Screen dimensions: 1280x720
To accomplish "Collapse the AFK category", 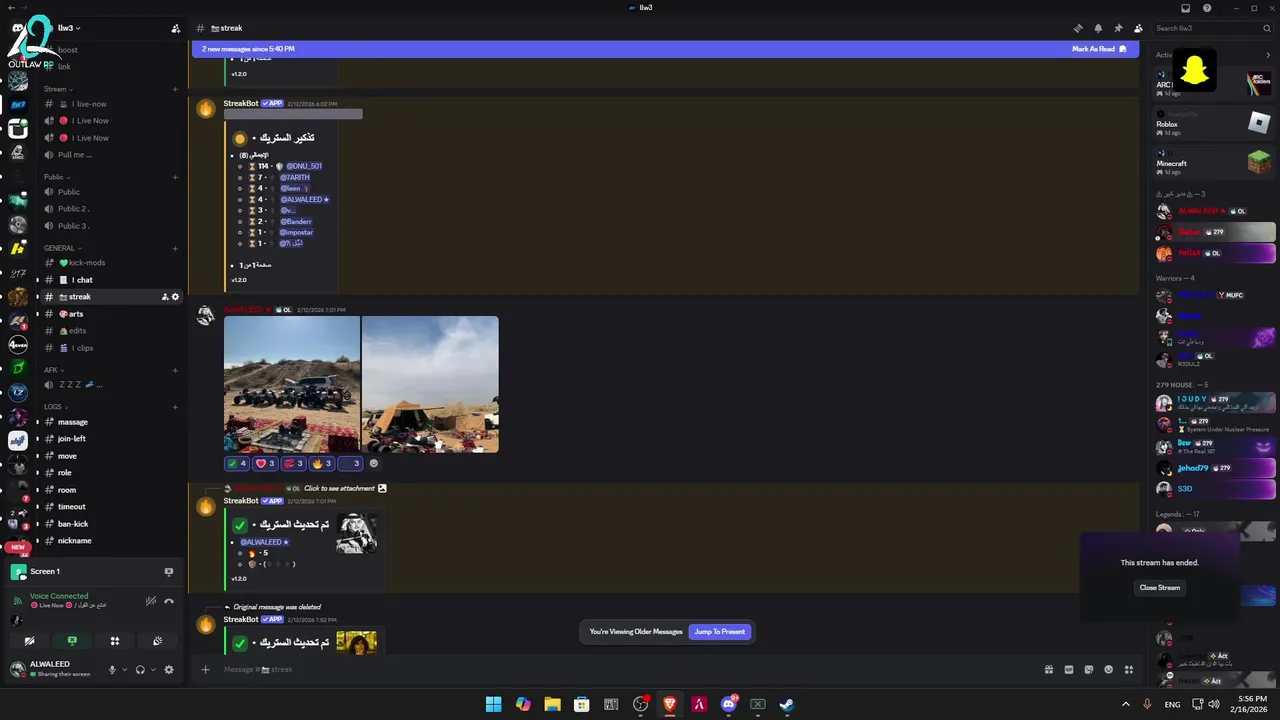I will click(54, 370).
